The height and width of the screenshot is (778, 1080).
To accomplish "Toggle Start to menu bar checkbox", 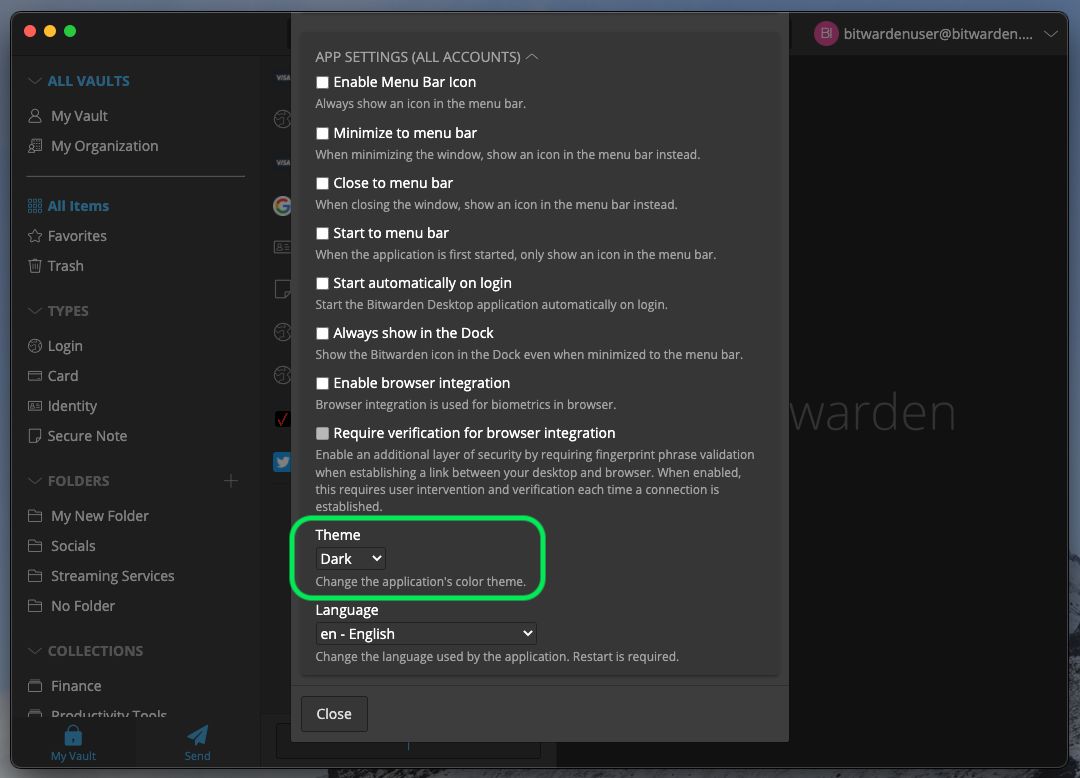I will coord(322,233).
